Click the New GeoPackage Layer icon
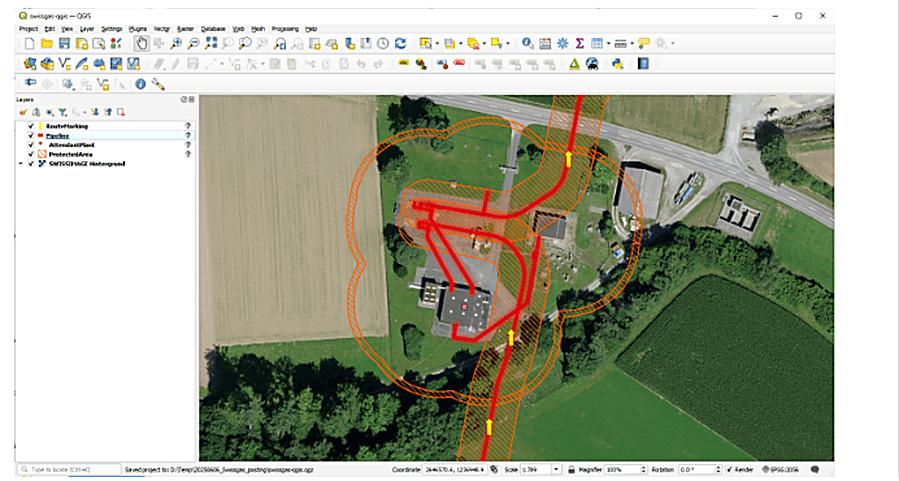Viewport: 899px width, 481px height. point(47,64)
